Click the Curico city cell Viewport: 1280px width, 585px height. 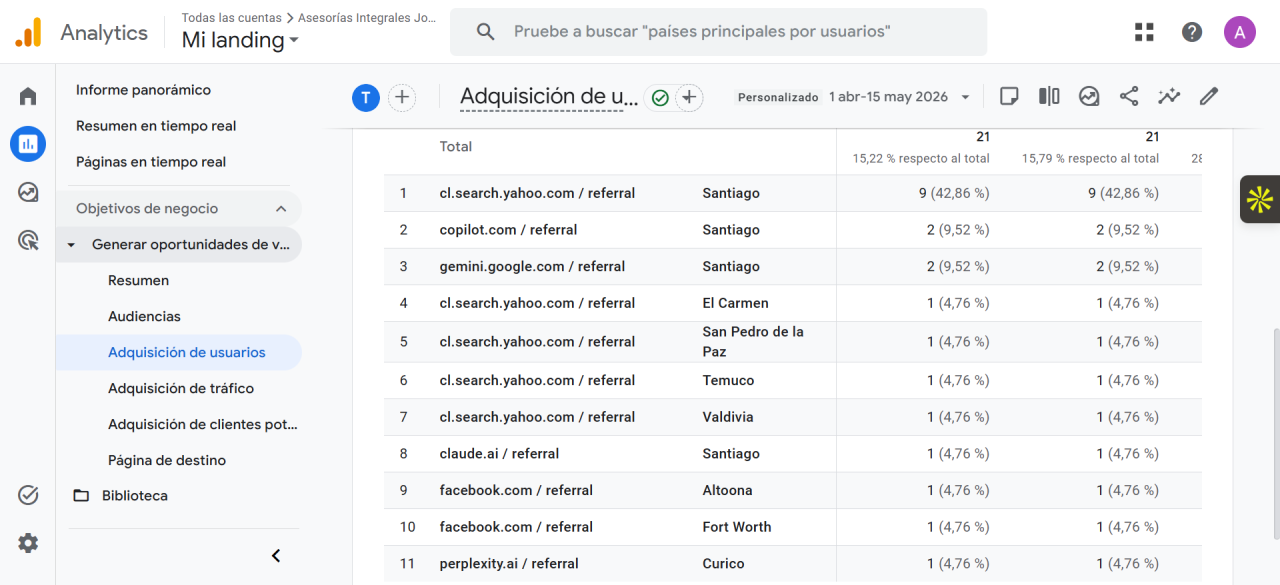pyautogui.click(x=723, y=564)
